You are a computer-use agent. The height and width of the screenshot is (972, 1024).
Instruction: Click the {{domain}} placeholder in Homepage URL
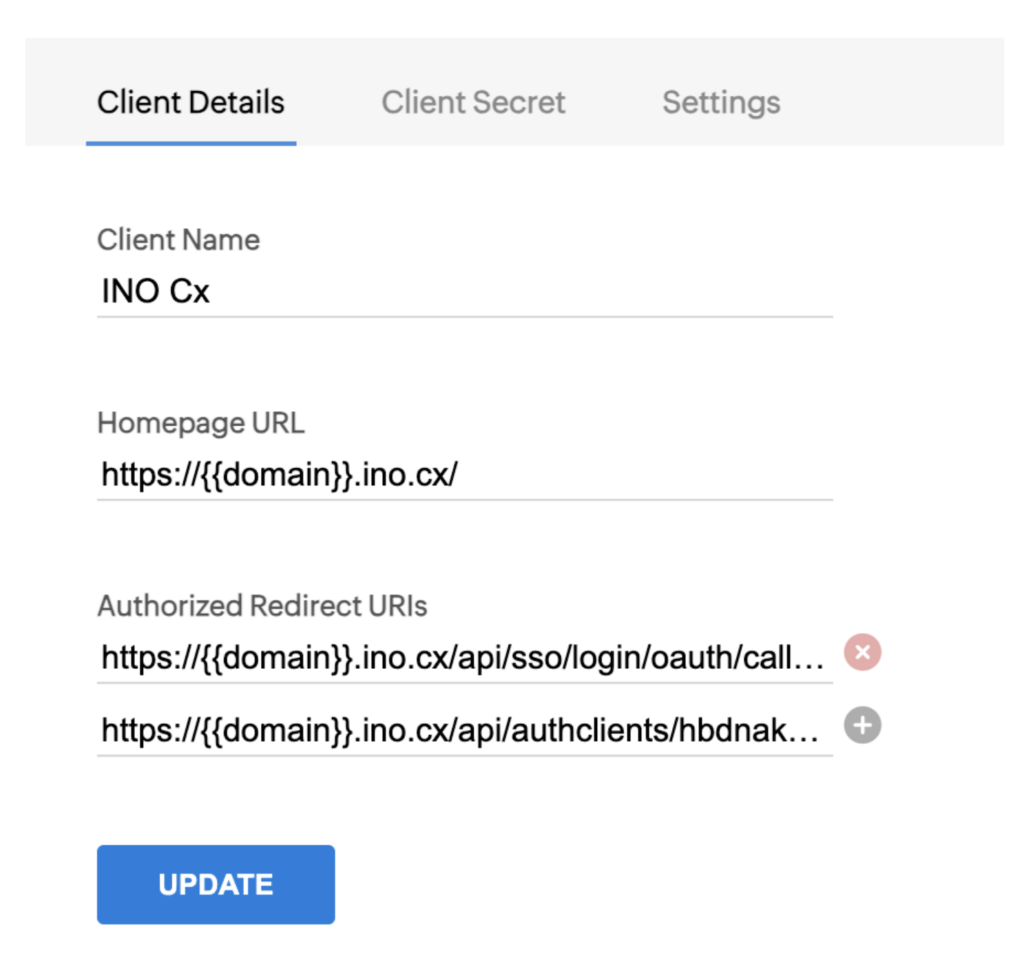[x=274, y=474]
